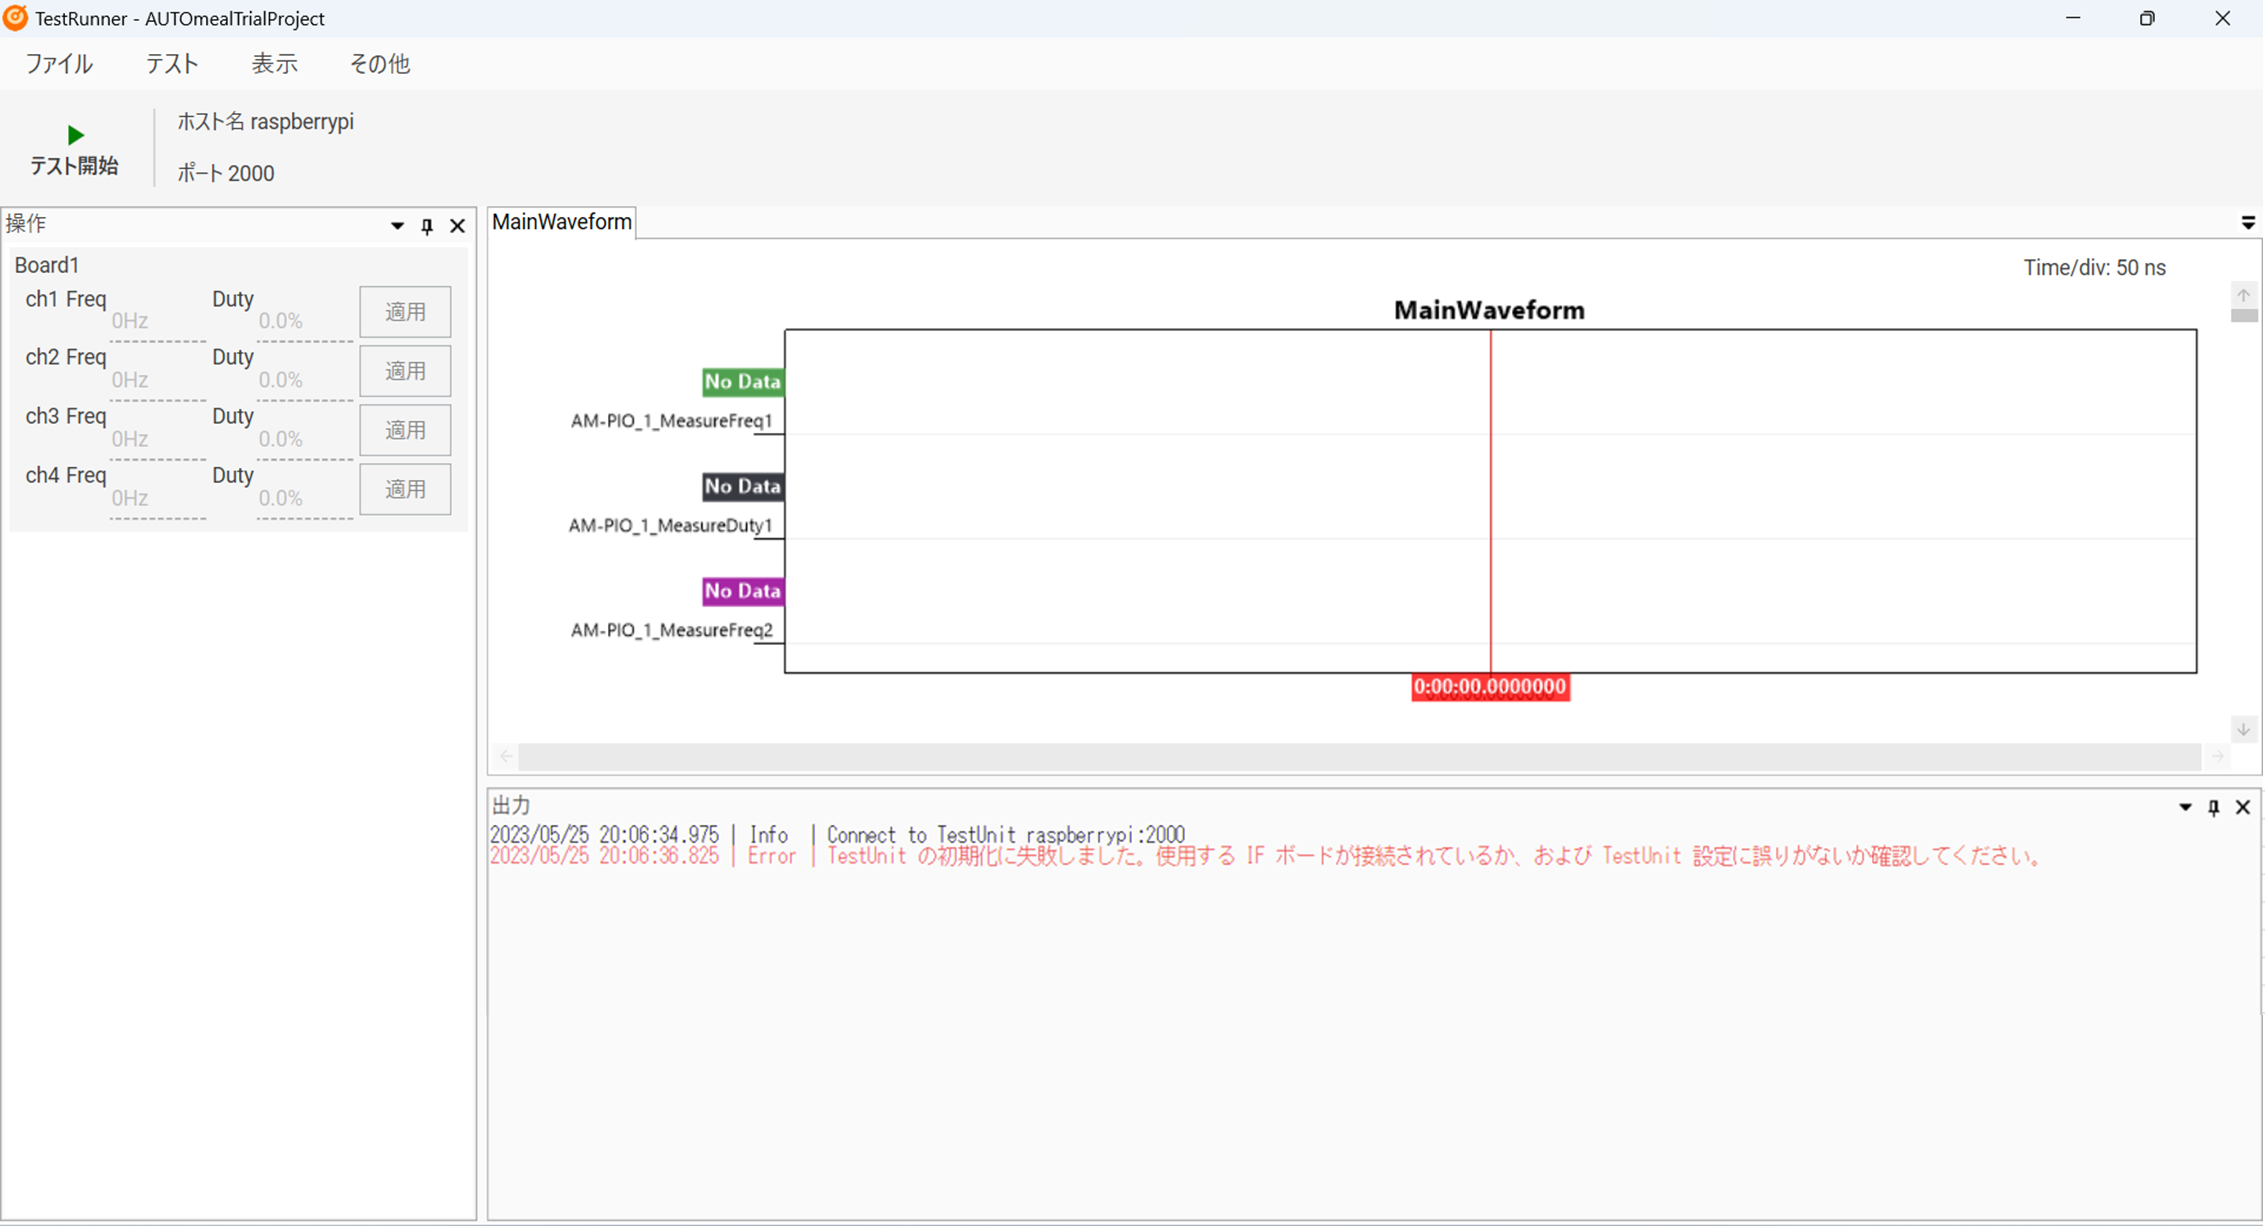Pin the 操作 panel with its pin icon
The width and height of the screenshot is (2265, 1226).
(427, 226)
